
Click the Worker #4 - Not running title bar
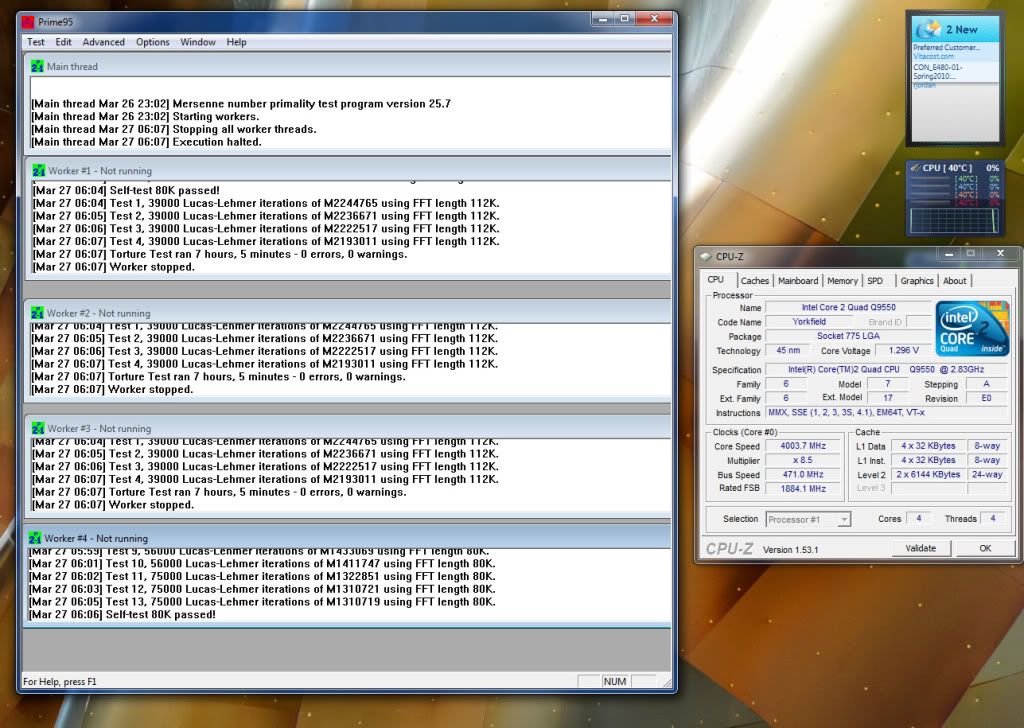(x=347, y=538)
